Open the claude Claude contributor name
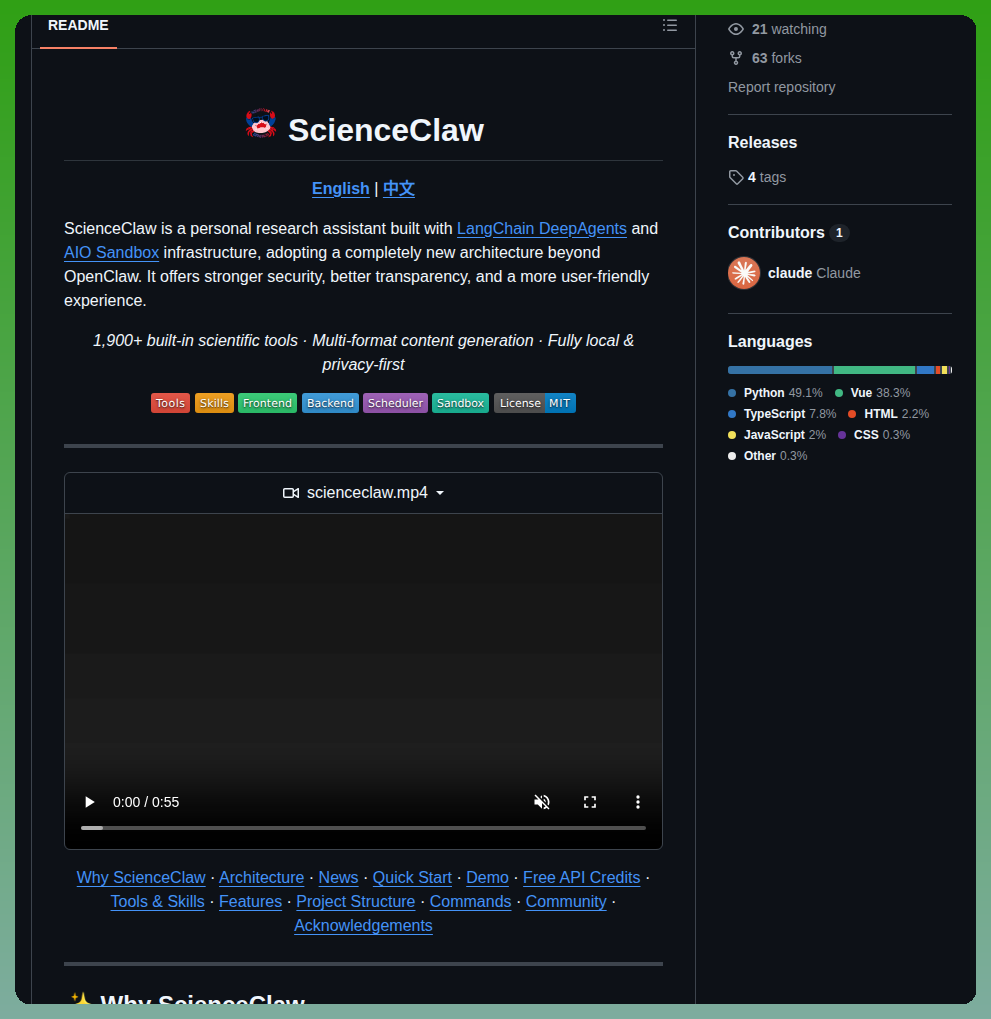Screen dimensions: 991x1019 [814, 273]
